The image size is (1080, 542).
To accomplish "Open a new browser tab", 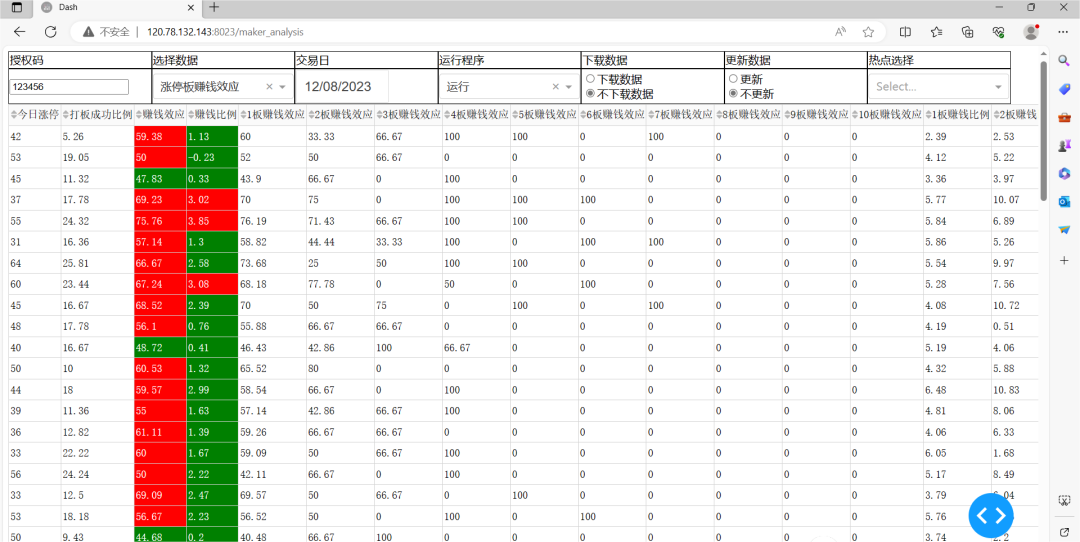I will pyautogui.click(x=214, y=8).
